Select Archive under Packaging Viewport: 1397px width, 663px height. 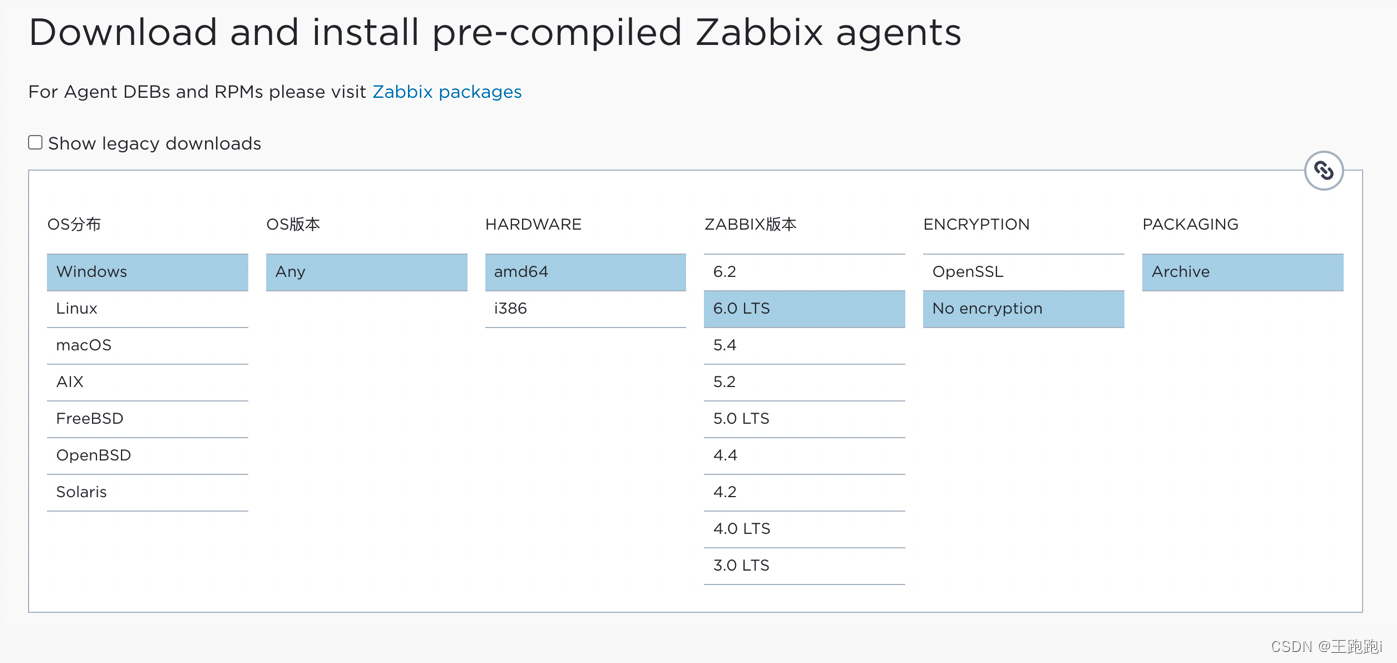(1242, 271)
